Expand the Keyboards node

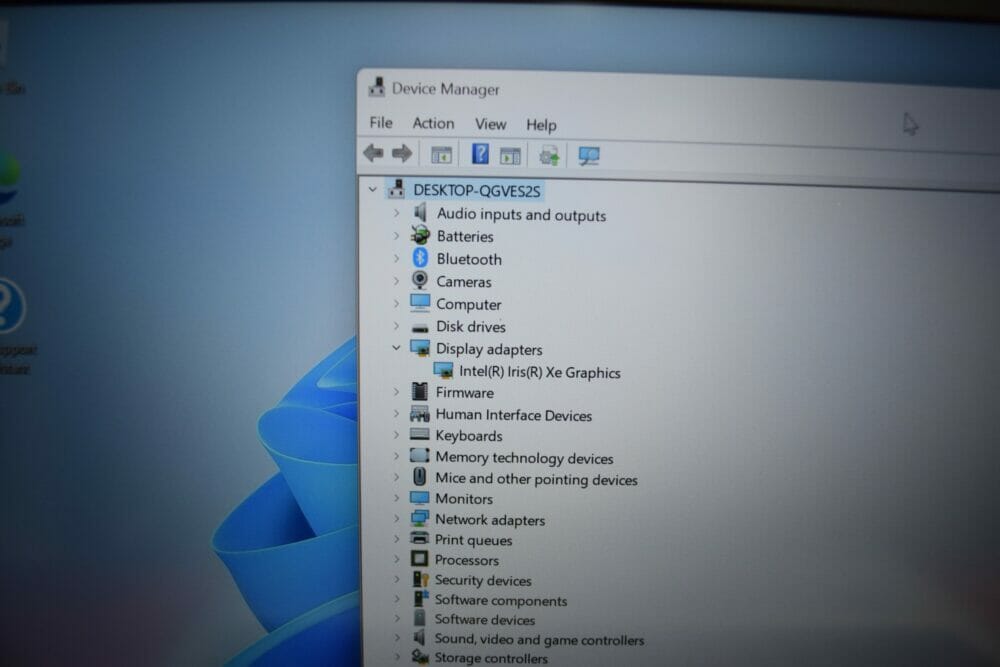[x=396, y=435]
